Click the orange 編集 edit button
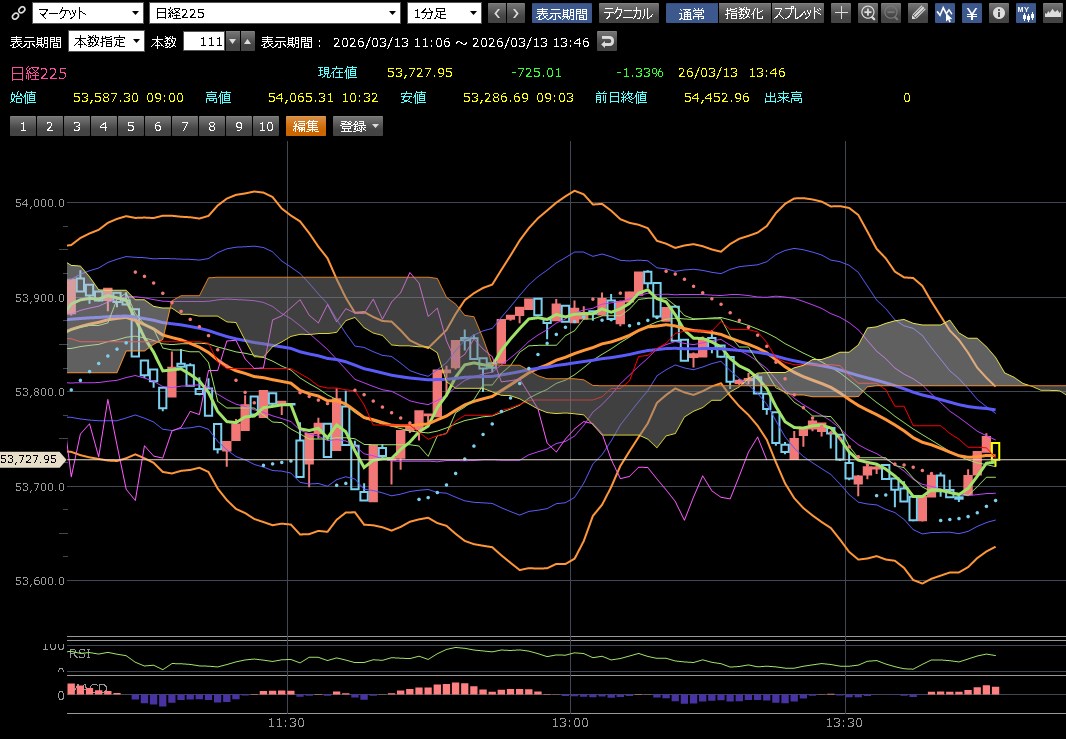The image size is (1066, 739). [x=305, y=126]
